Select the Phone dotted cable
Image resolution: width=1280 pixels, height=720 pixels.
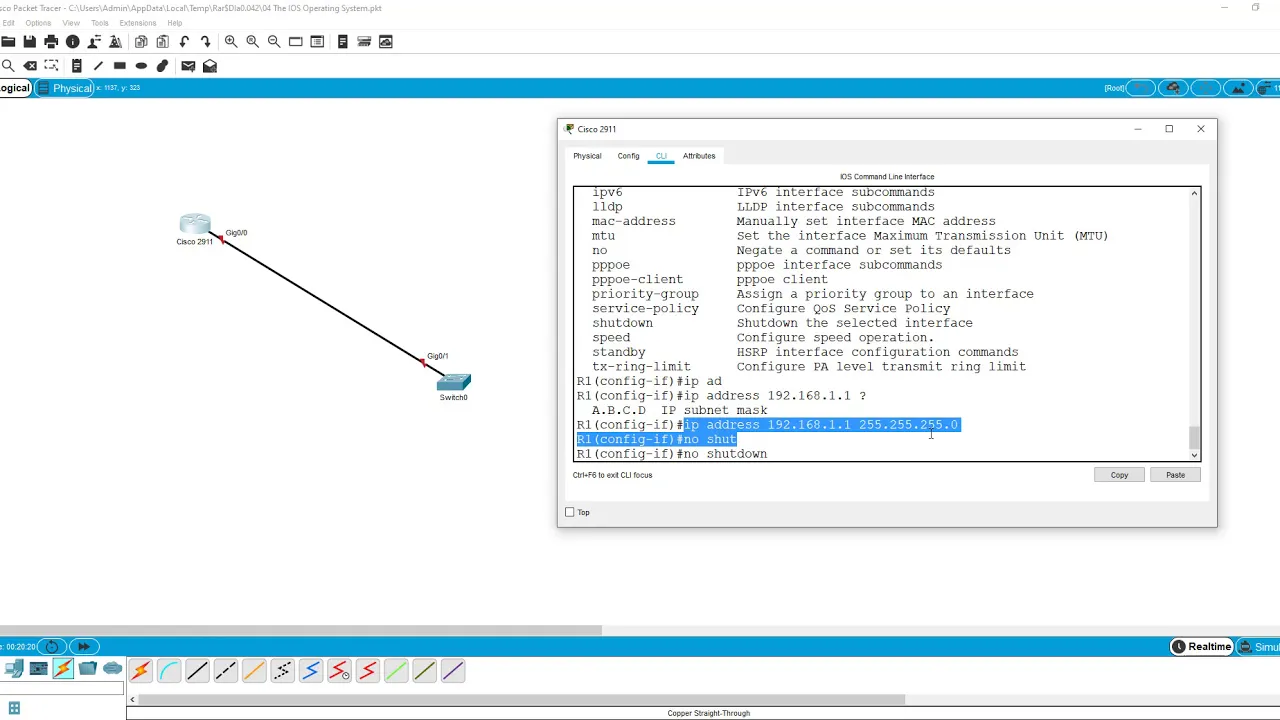282,671
